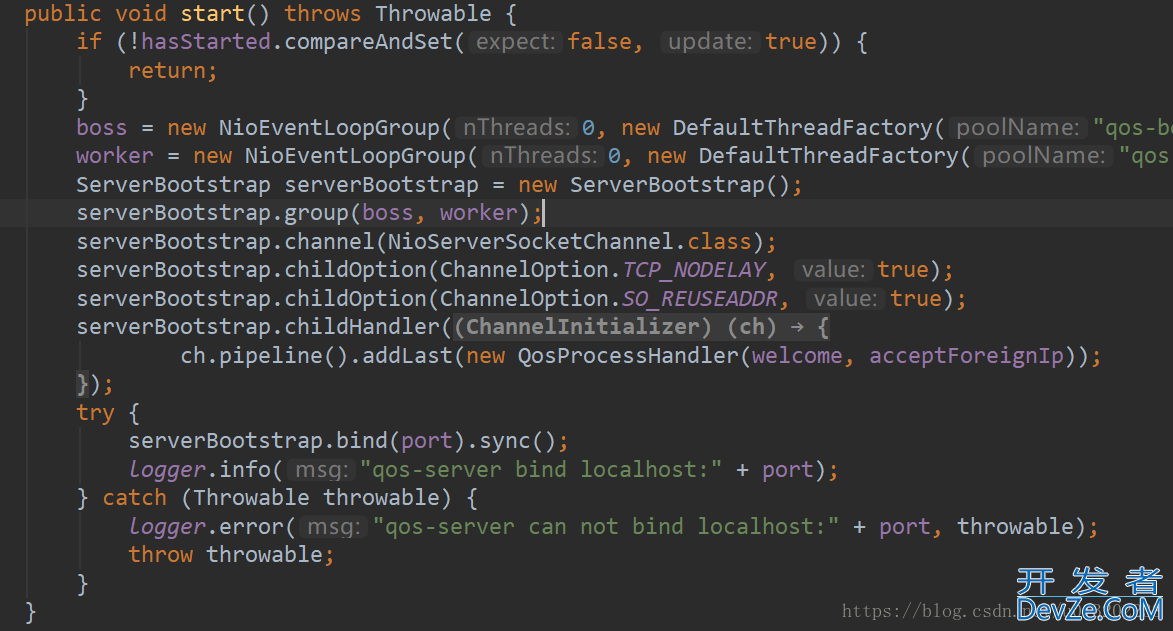
Task: Click "poolName:" hint on the boss line
Action: pos(1017,128)
